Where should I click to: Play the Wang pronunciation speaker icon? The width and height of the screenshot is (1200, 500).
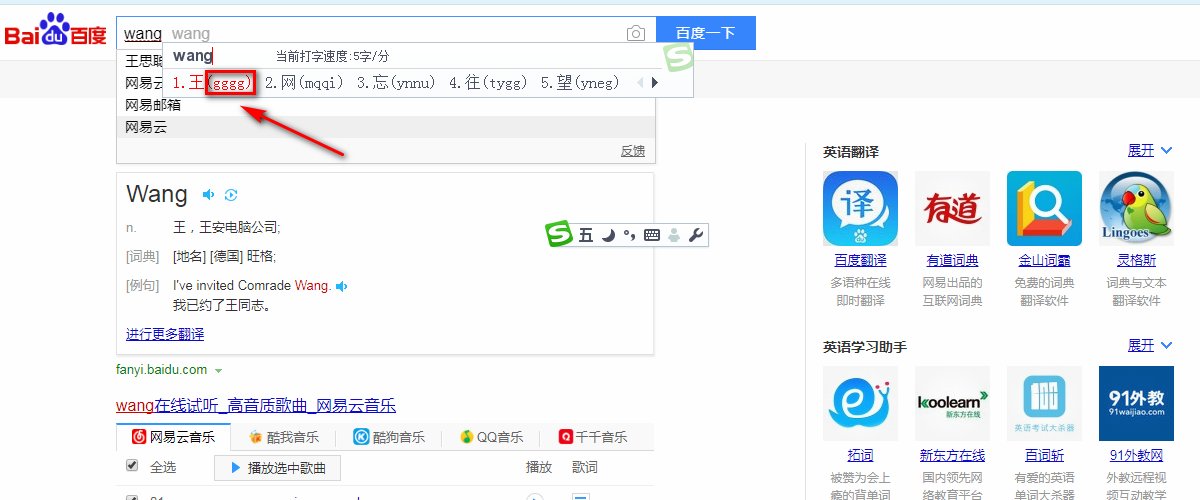point(208,194)
